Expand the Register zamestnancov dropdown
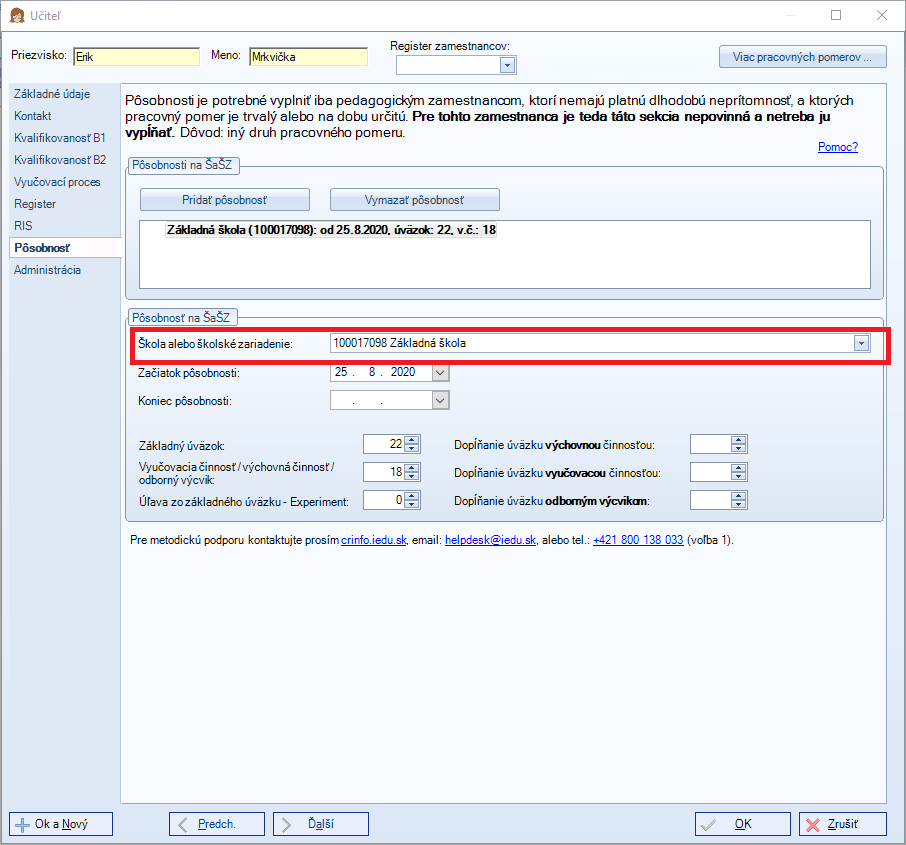 pyautogui.click(x=507, y=65)
